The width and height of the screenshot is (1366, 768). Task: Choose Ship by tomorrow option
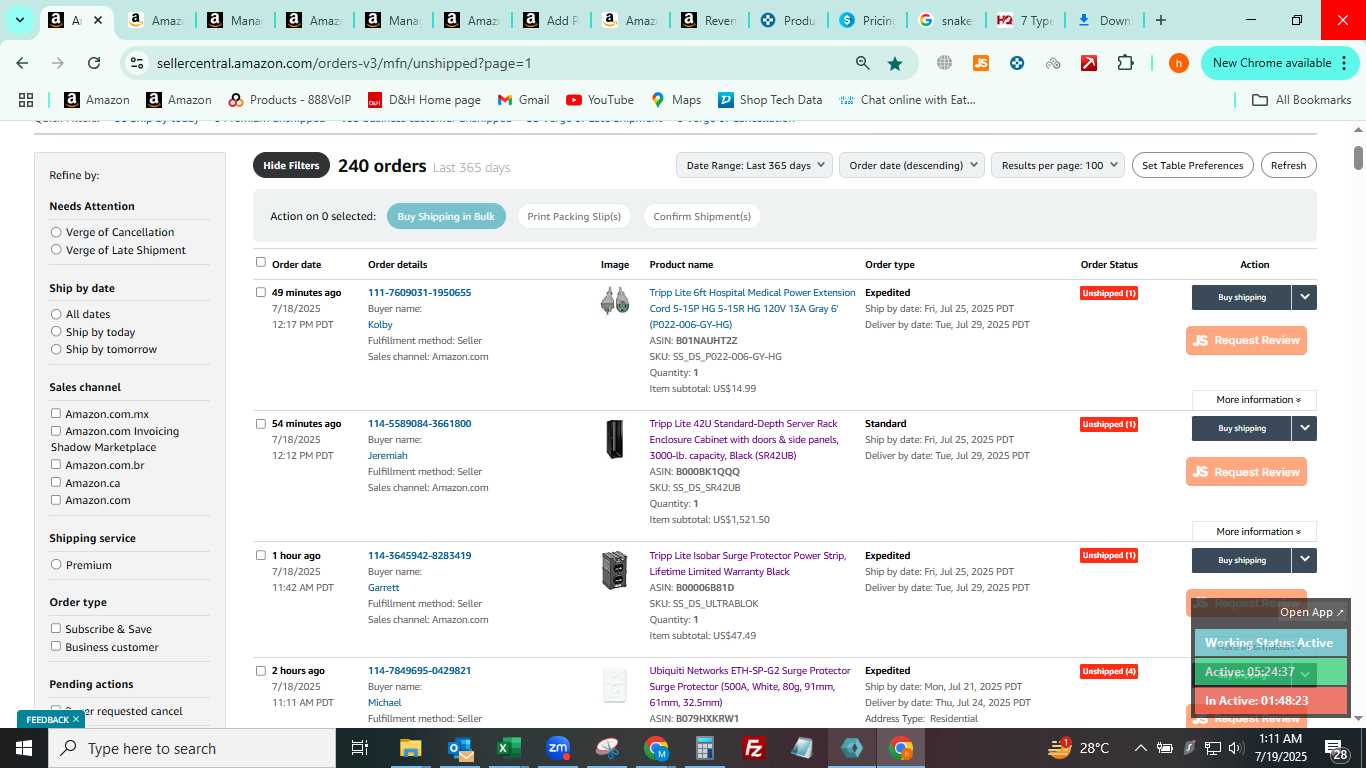[56, 349]
